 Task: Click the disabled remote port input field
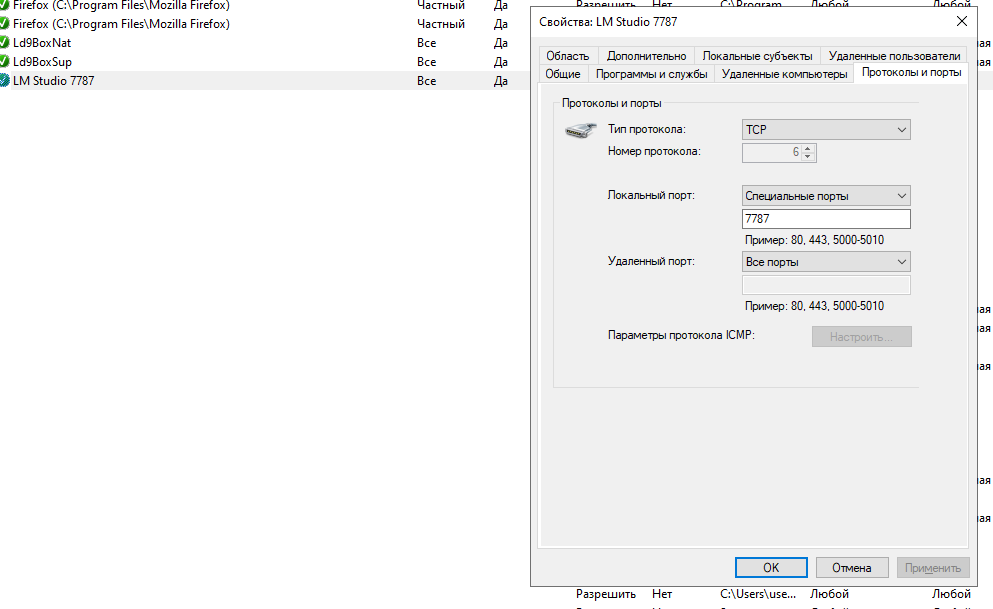coord(826,285)
